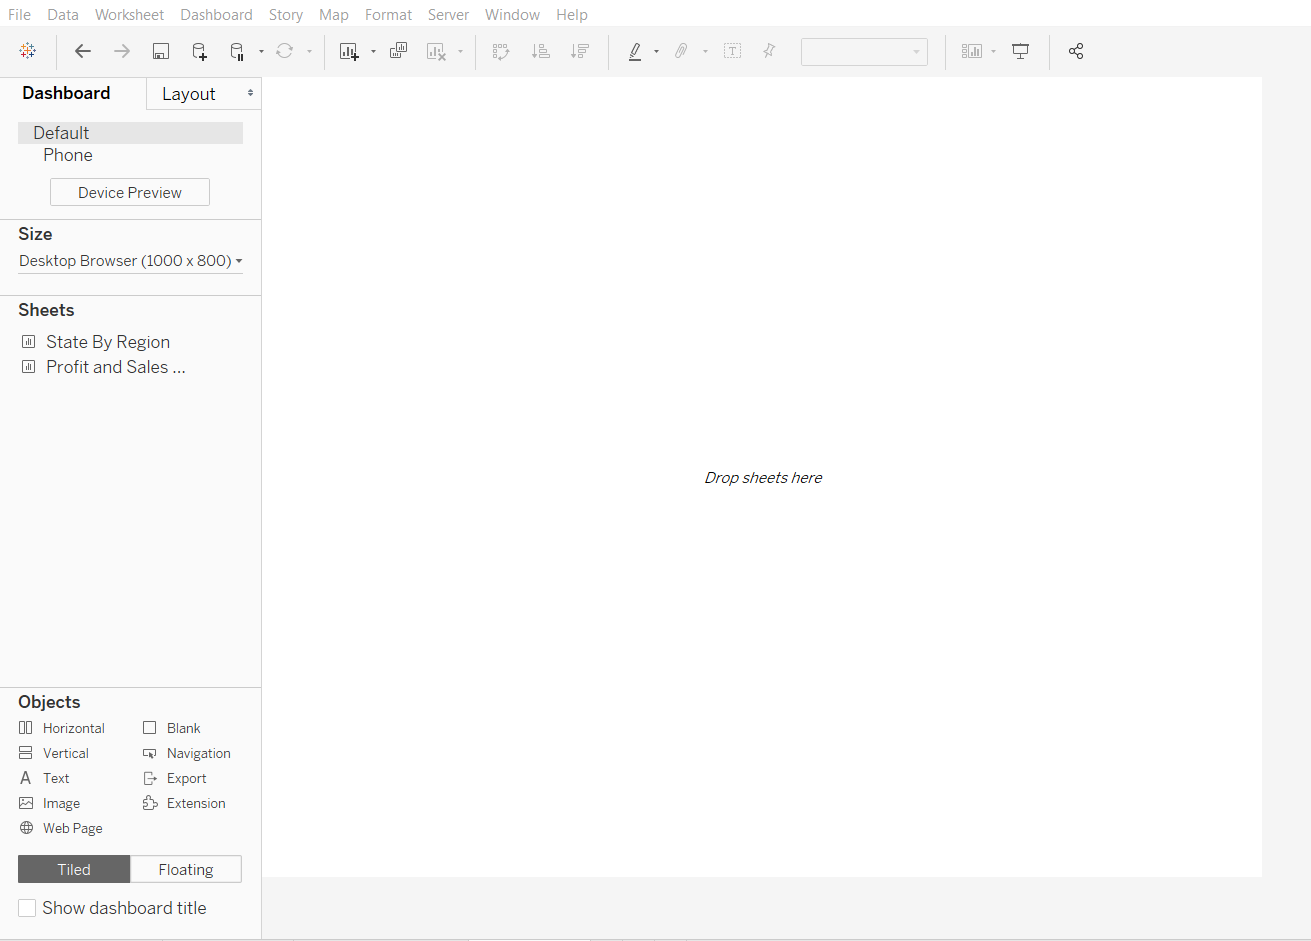Click the Redo forward arrow icon

pyautogui.click(x=122, y=51)
